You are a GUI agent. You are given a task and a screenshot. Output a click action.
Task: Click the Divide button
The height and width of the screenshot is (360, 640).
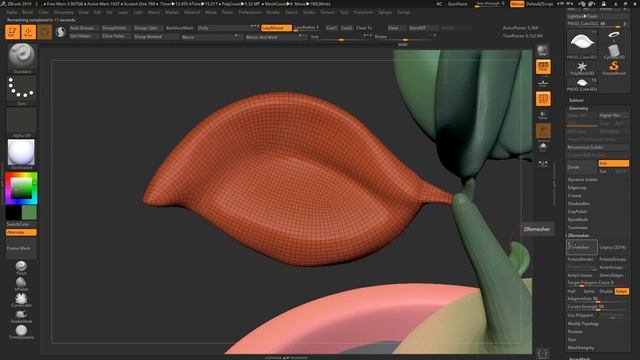coord(582,167)
